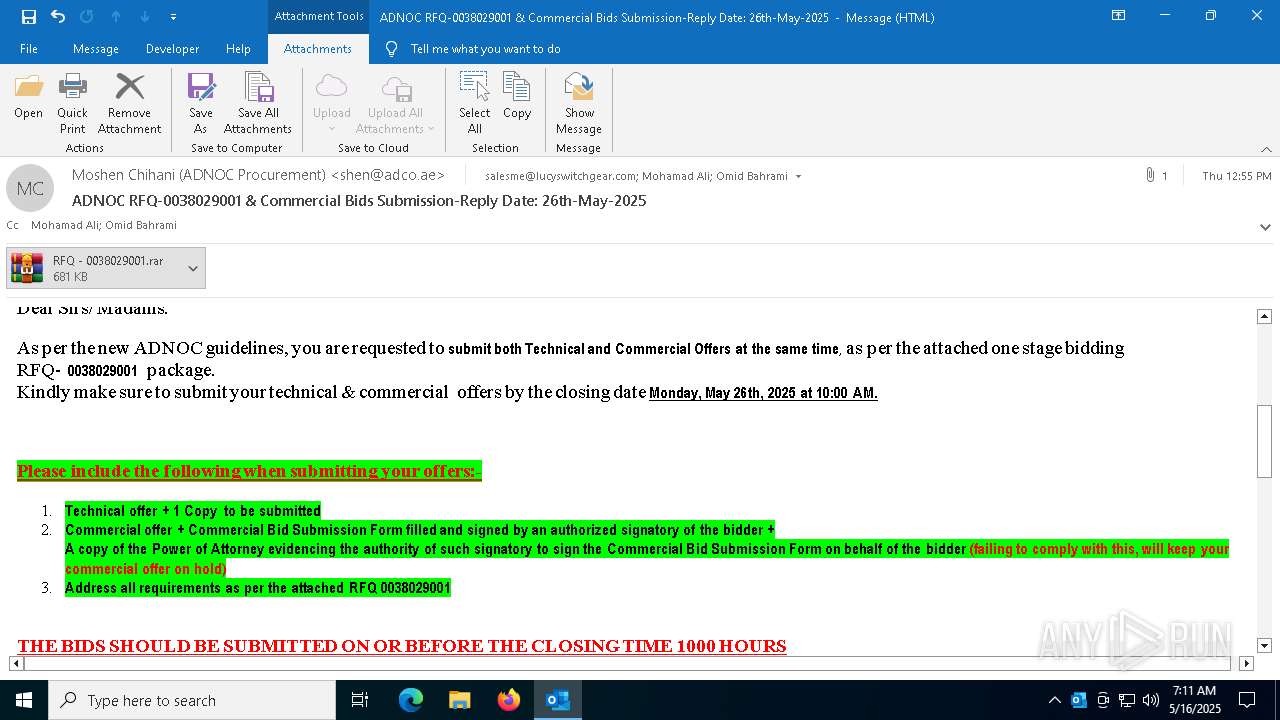The height and width of the screenshot is (720, 1280).
Task: Open the Help tab
Action: pos(238,49)
